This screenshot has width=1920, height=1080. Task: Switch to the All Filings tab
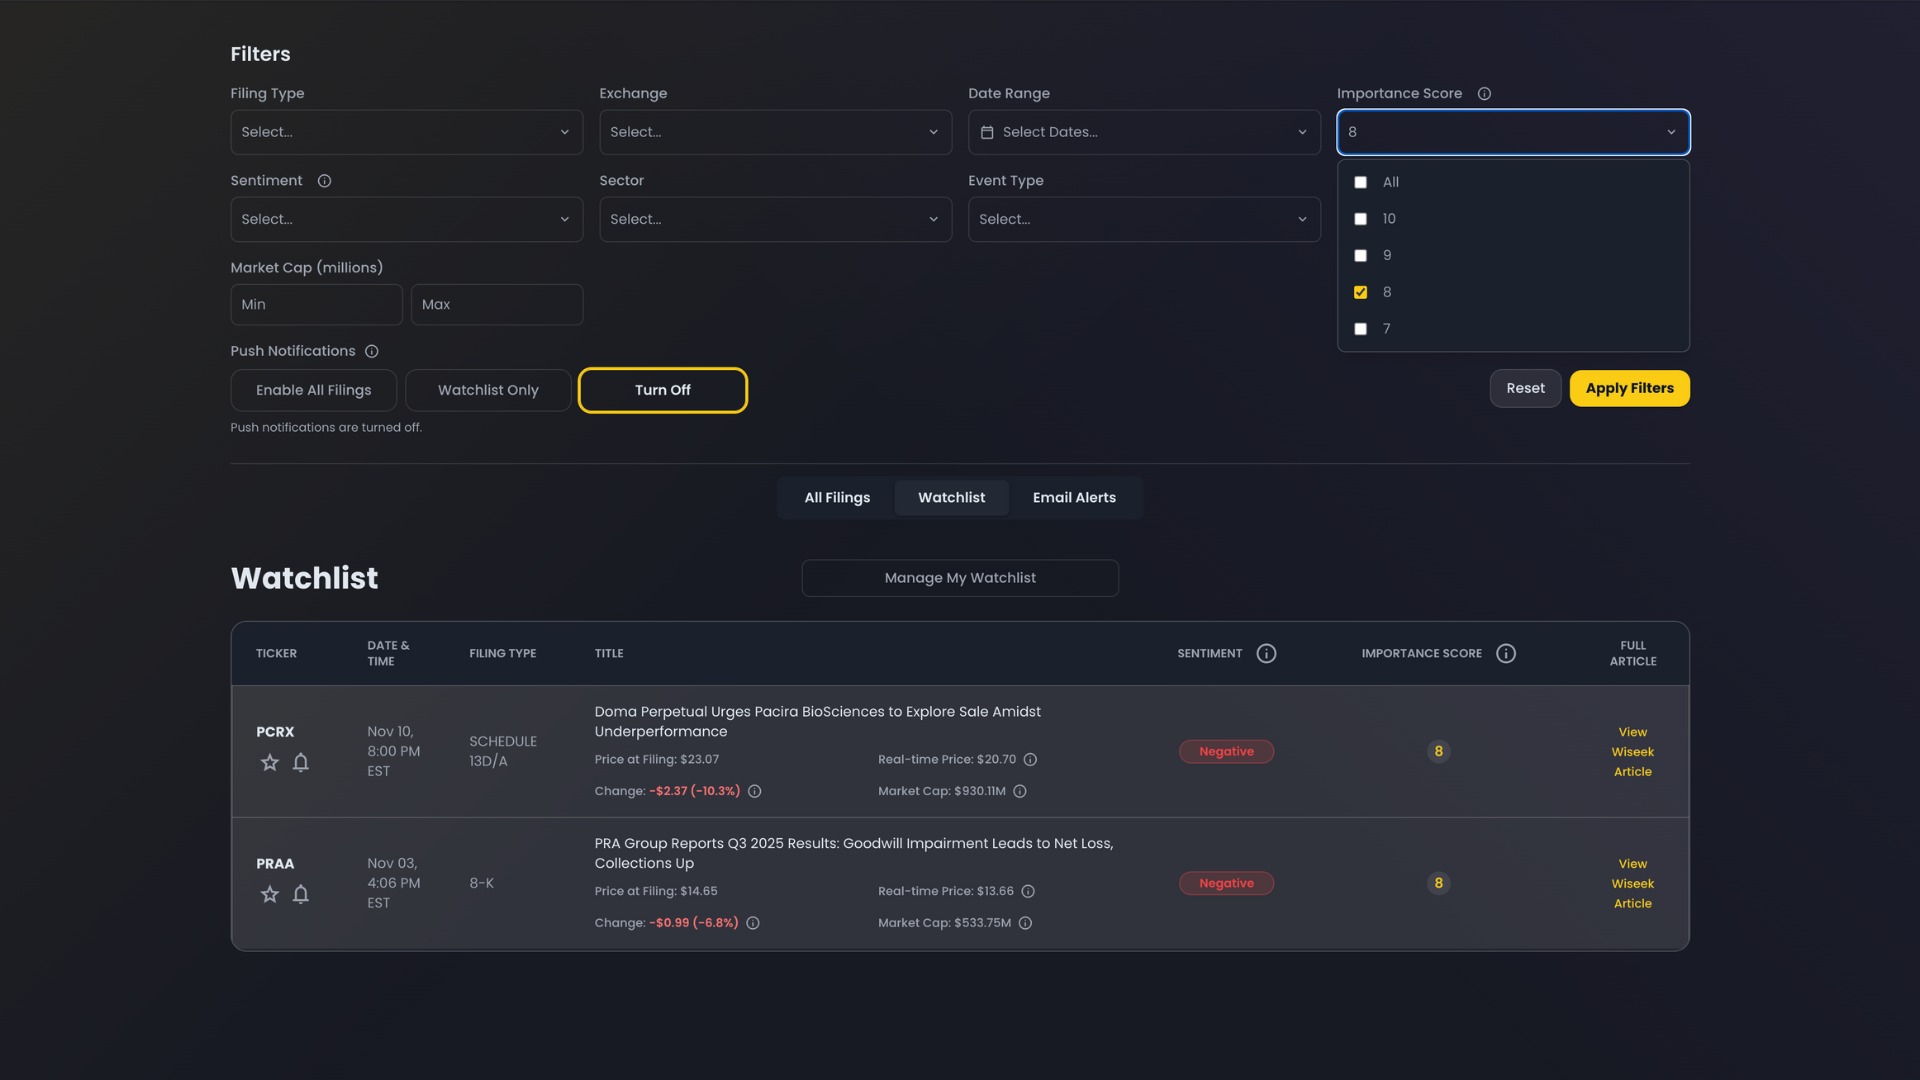click(x=836, y=497)
